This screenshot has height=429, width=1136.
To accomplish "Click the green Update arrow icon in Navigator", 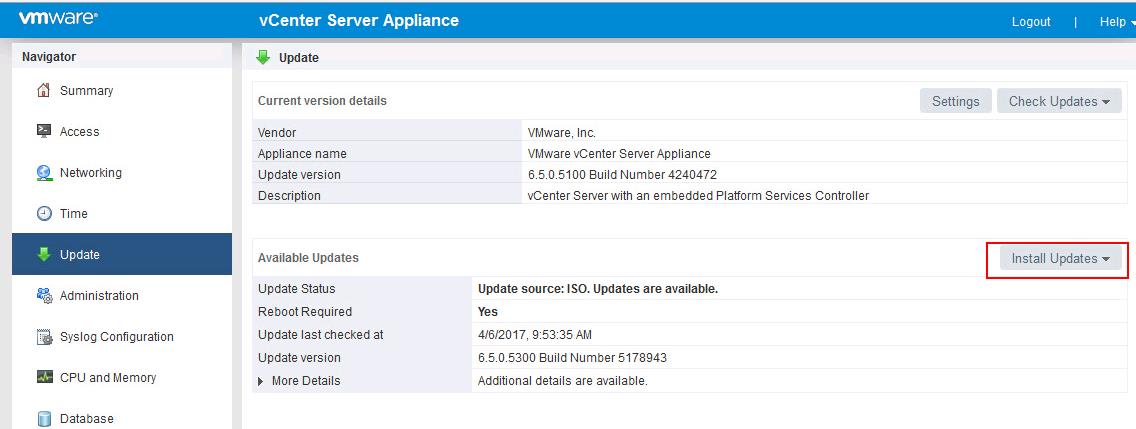I will 44,254.
